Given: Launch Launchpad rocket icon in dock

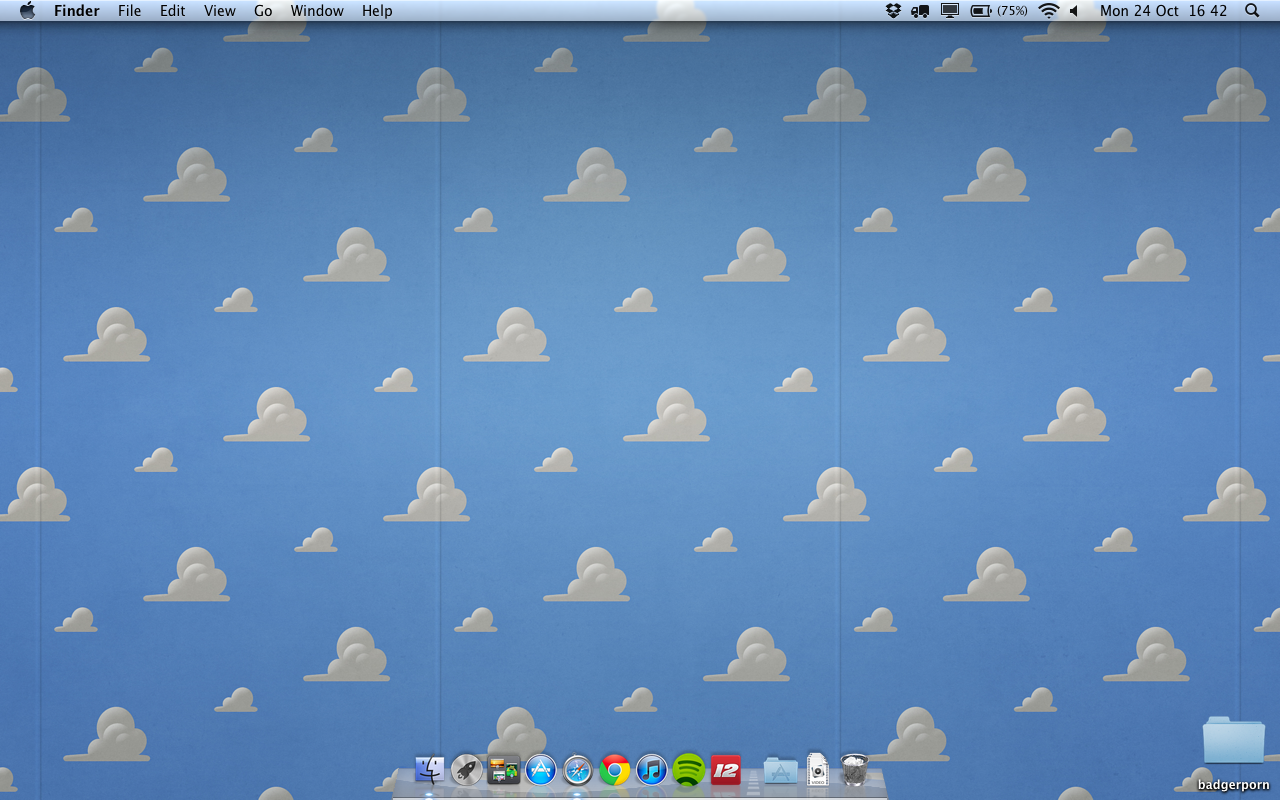Looking at the screenshot, I should pos(467,769).
